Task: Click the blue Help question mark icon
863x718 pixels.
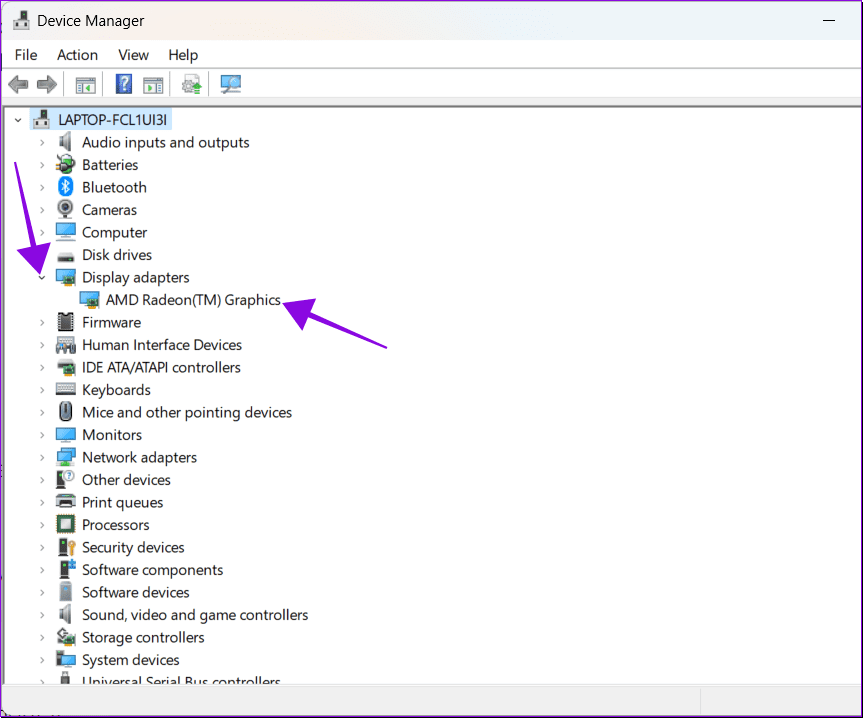Action: pos(124,84)
